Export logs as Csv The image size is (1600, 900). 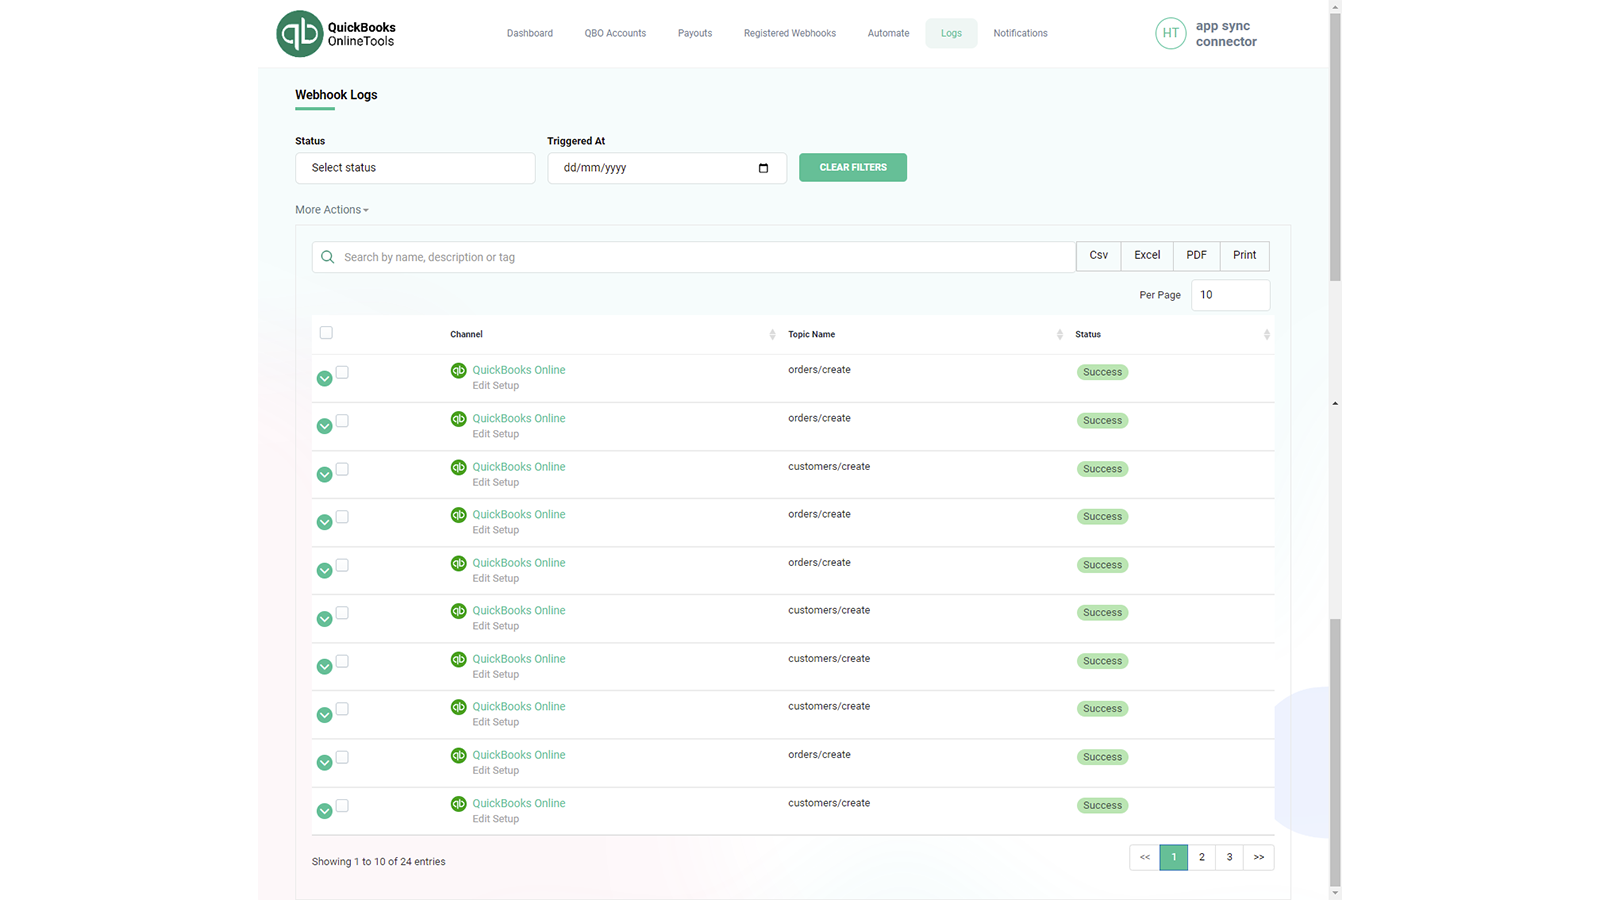pyautogui.click(x=1098, y=256)
